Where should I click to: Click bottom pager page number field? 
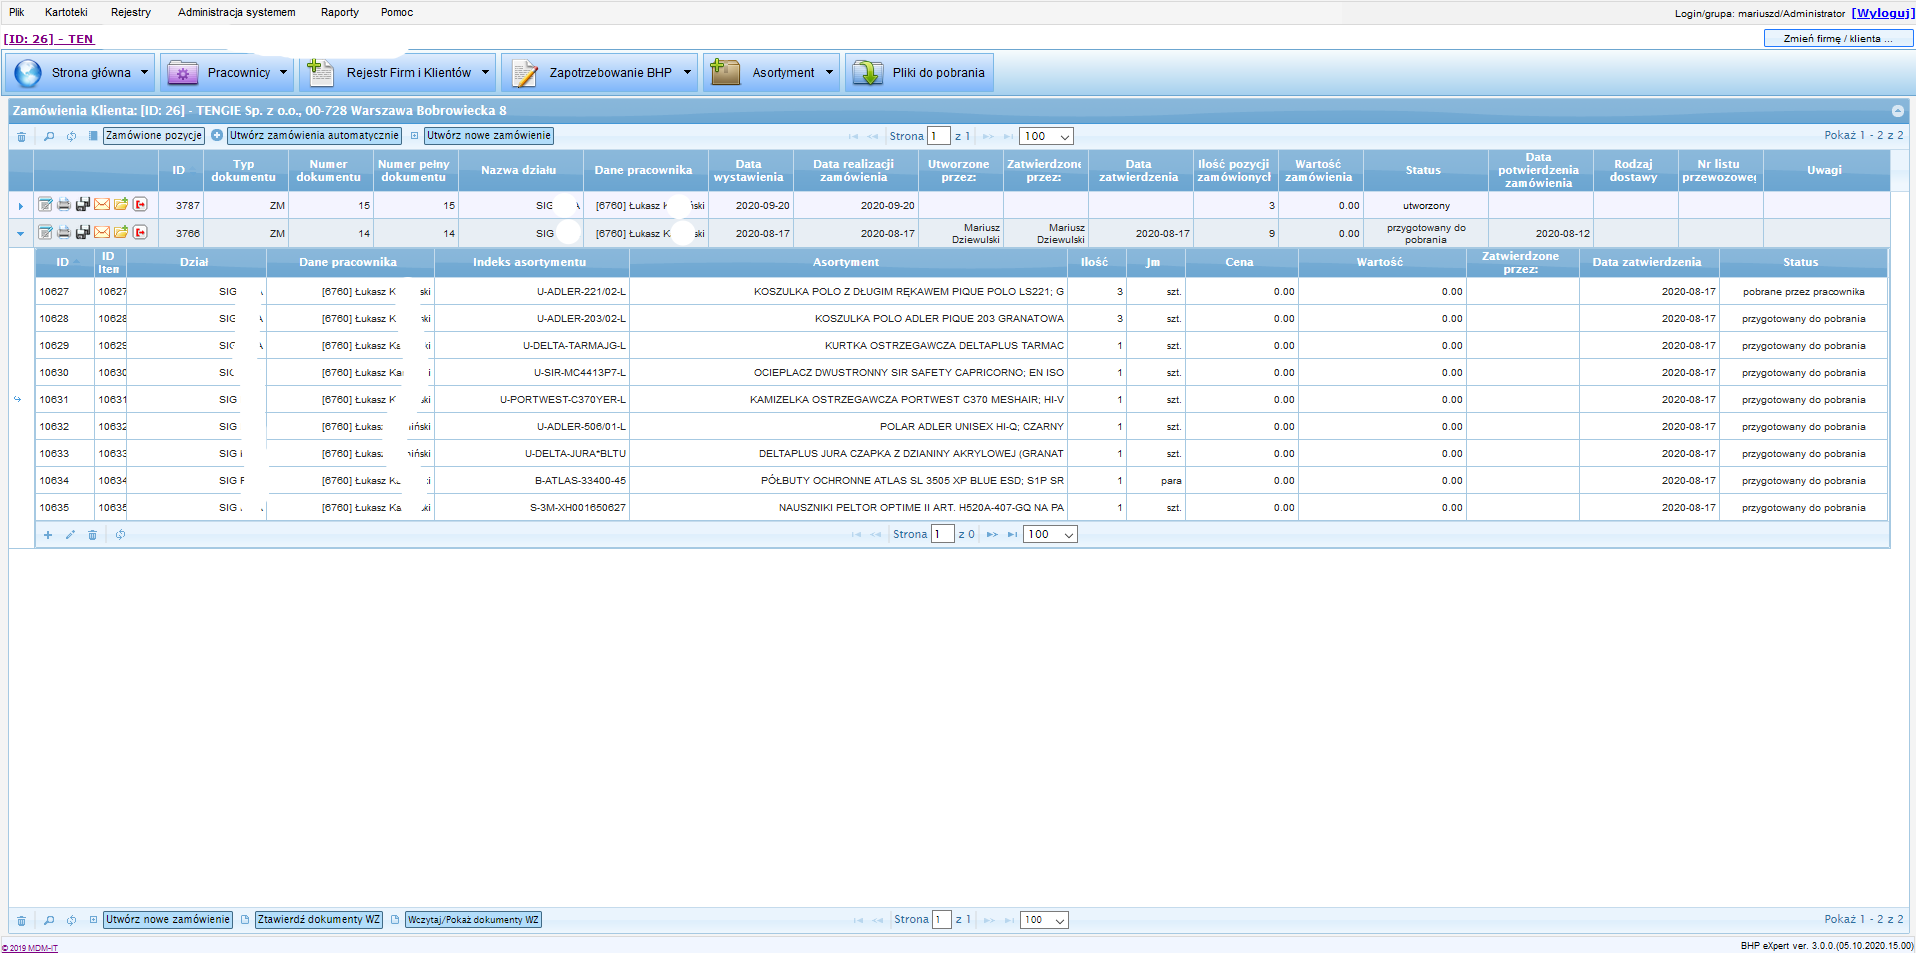(941, 920)
